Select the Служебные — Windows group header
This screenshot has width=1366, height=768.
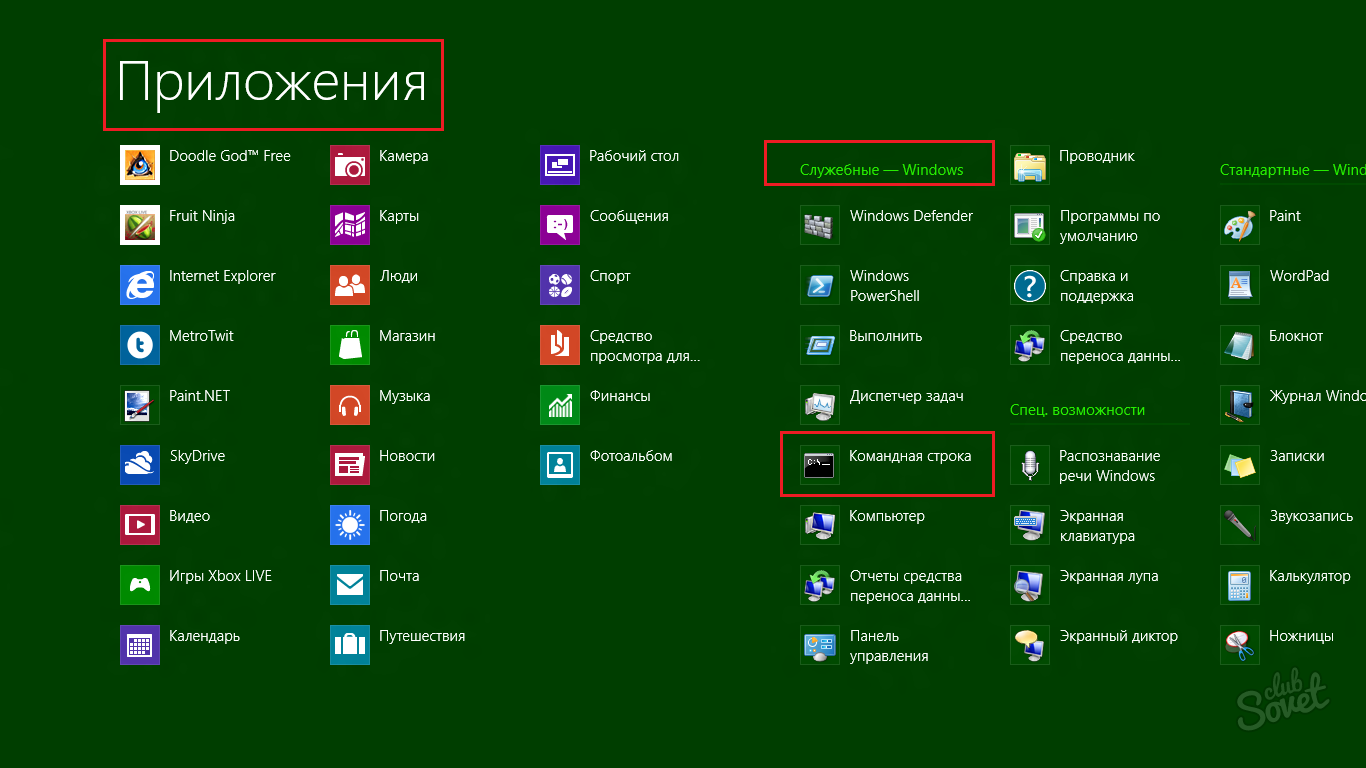[x=881, y=170]
